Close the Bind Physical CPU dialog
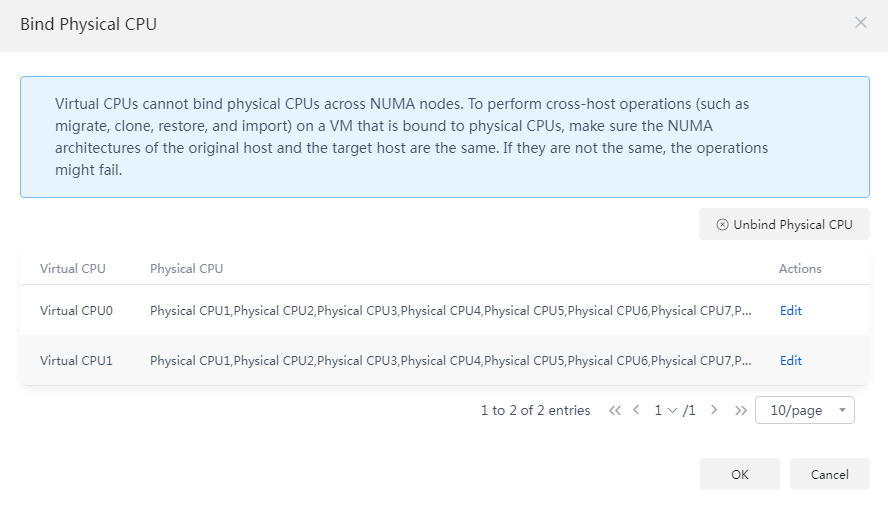Screen dimensions: 888x508 pyautogui.click(x=860, y=23)
